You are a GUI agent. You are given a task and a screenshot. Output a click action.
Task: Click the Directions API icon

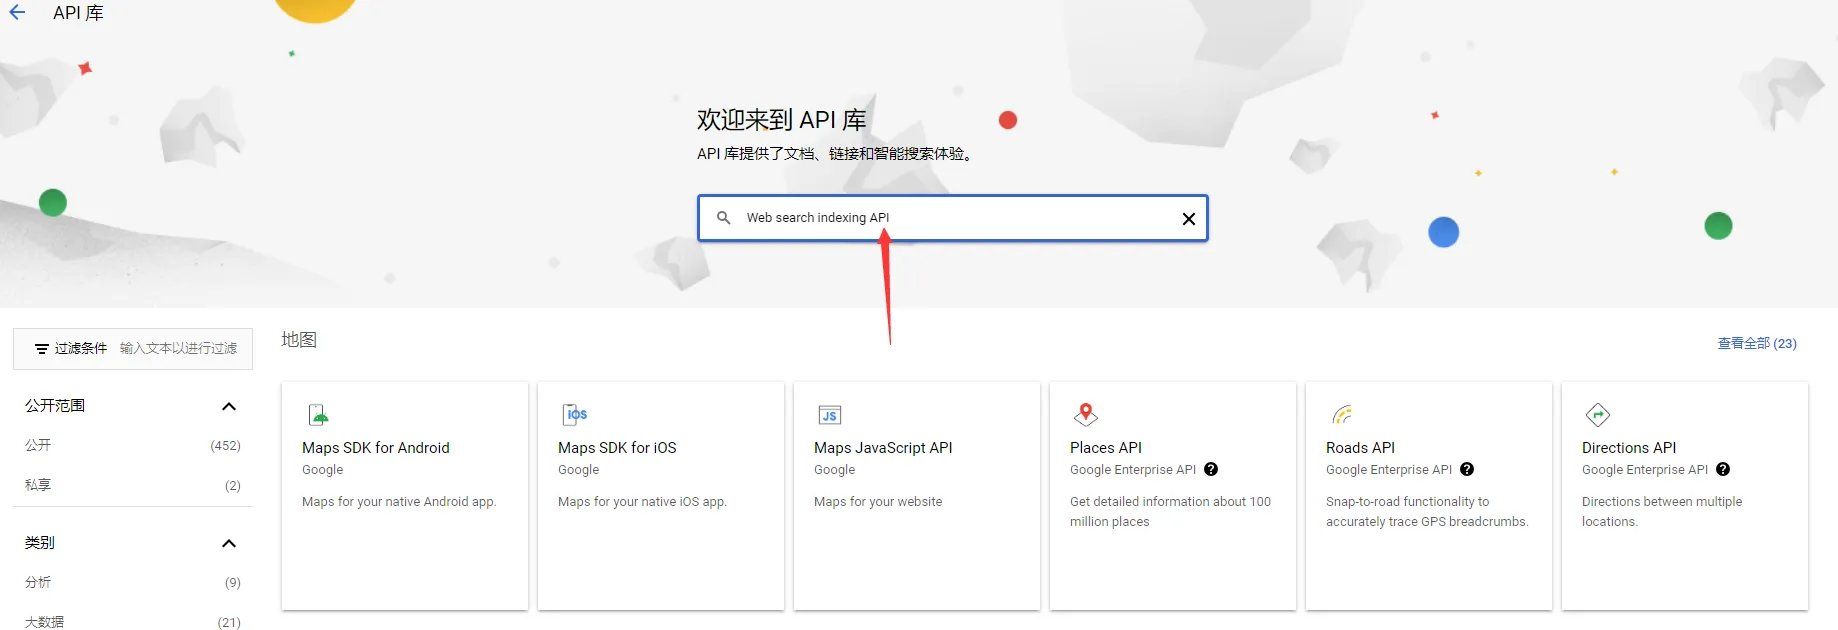point(1598,414)
